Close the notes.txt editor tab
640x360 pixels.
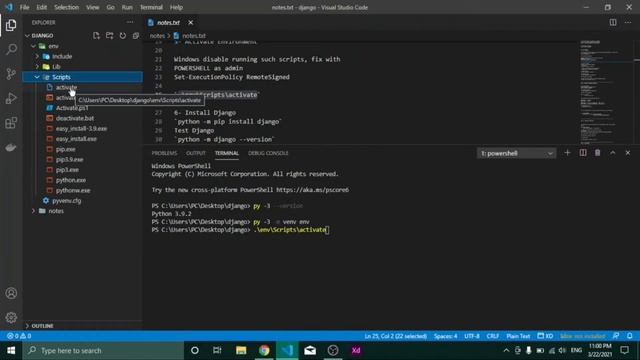191,22
